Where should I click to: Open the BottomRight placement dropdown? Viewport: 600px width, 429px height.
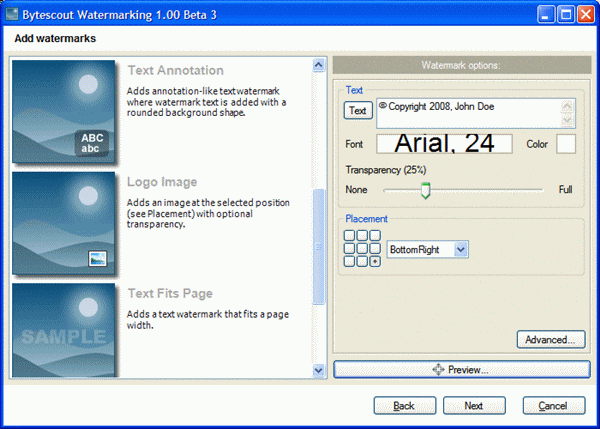tap(460, 249)
